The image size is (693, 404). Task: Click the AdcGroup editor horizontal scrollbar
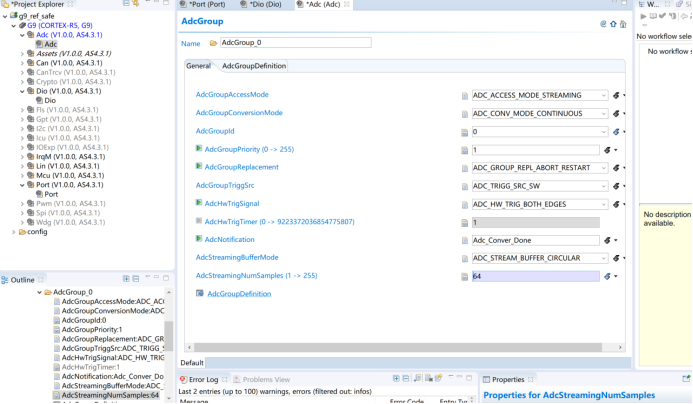398,347
